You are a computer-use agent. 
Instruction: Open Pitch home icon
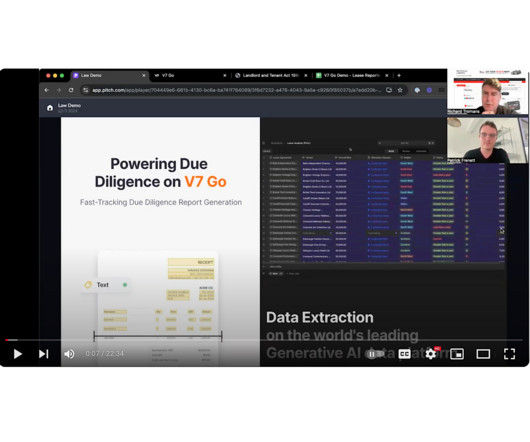tap(50, 108)
